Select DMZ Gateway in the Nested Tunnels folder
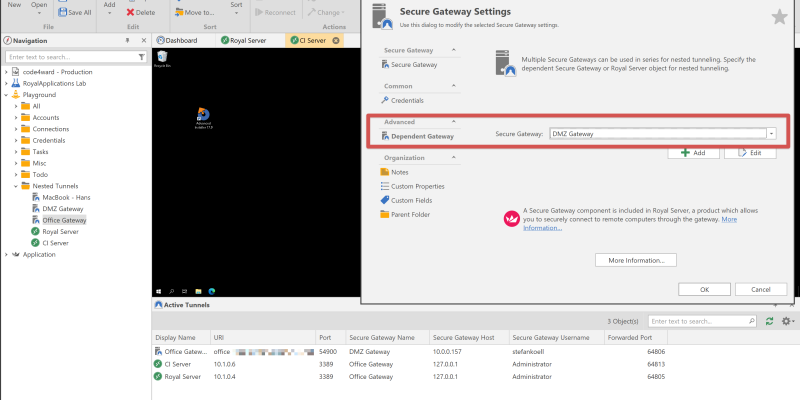Image resolution: width=800 pixels, height=400 pixels. pyautogui.click(x=64, y=209)
